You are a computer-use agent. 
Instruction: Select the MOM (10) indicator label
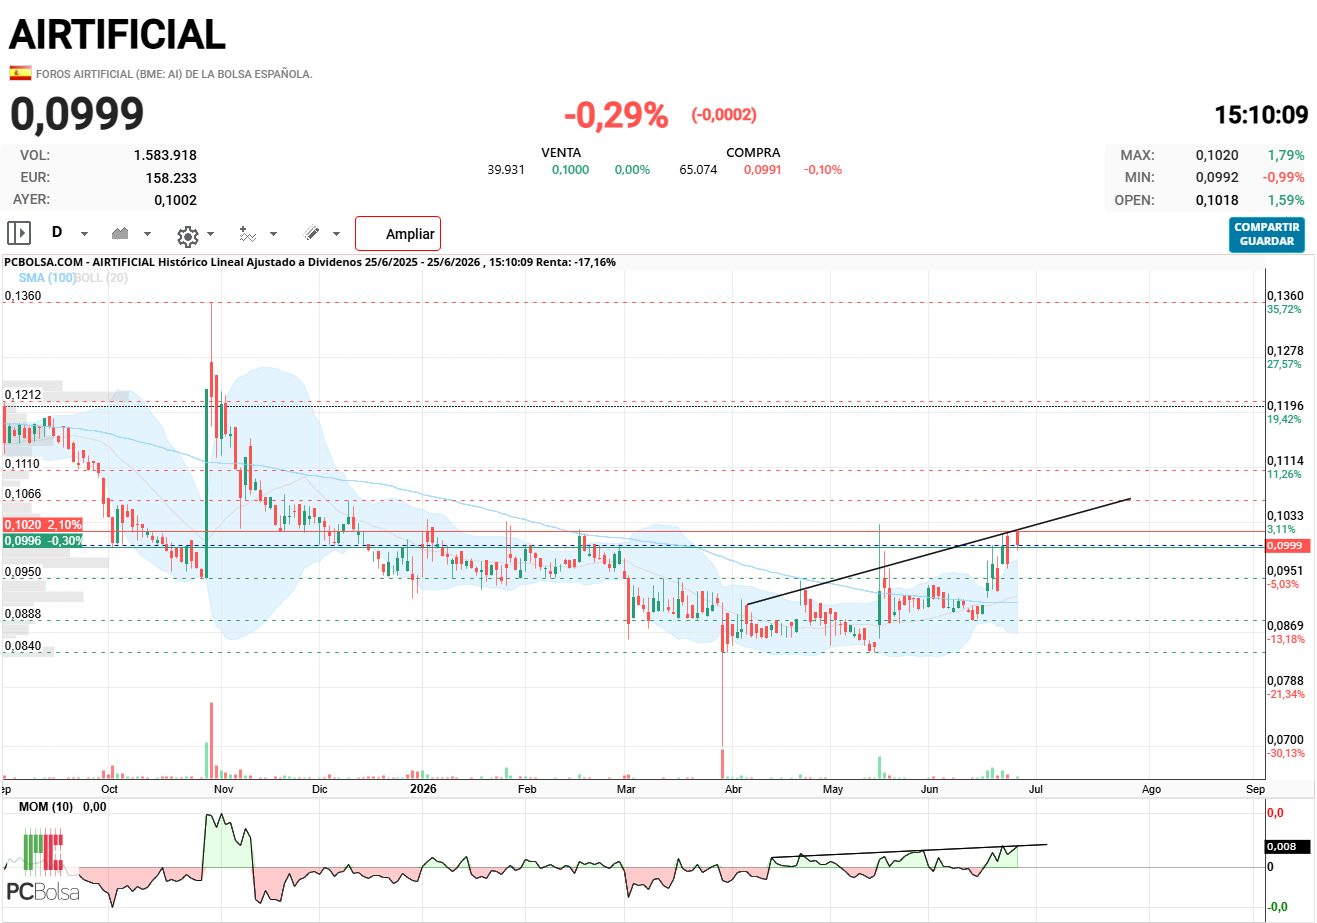click(x=46, y=806)
